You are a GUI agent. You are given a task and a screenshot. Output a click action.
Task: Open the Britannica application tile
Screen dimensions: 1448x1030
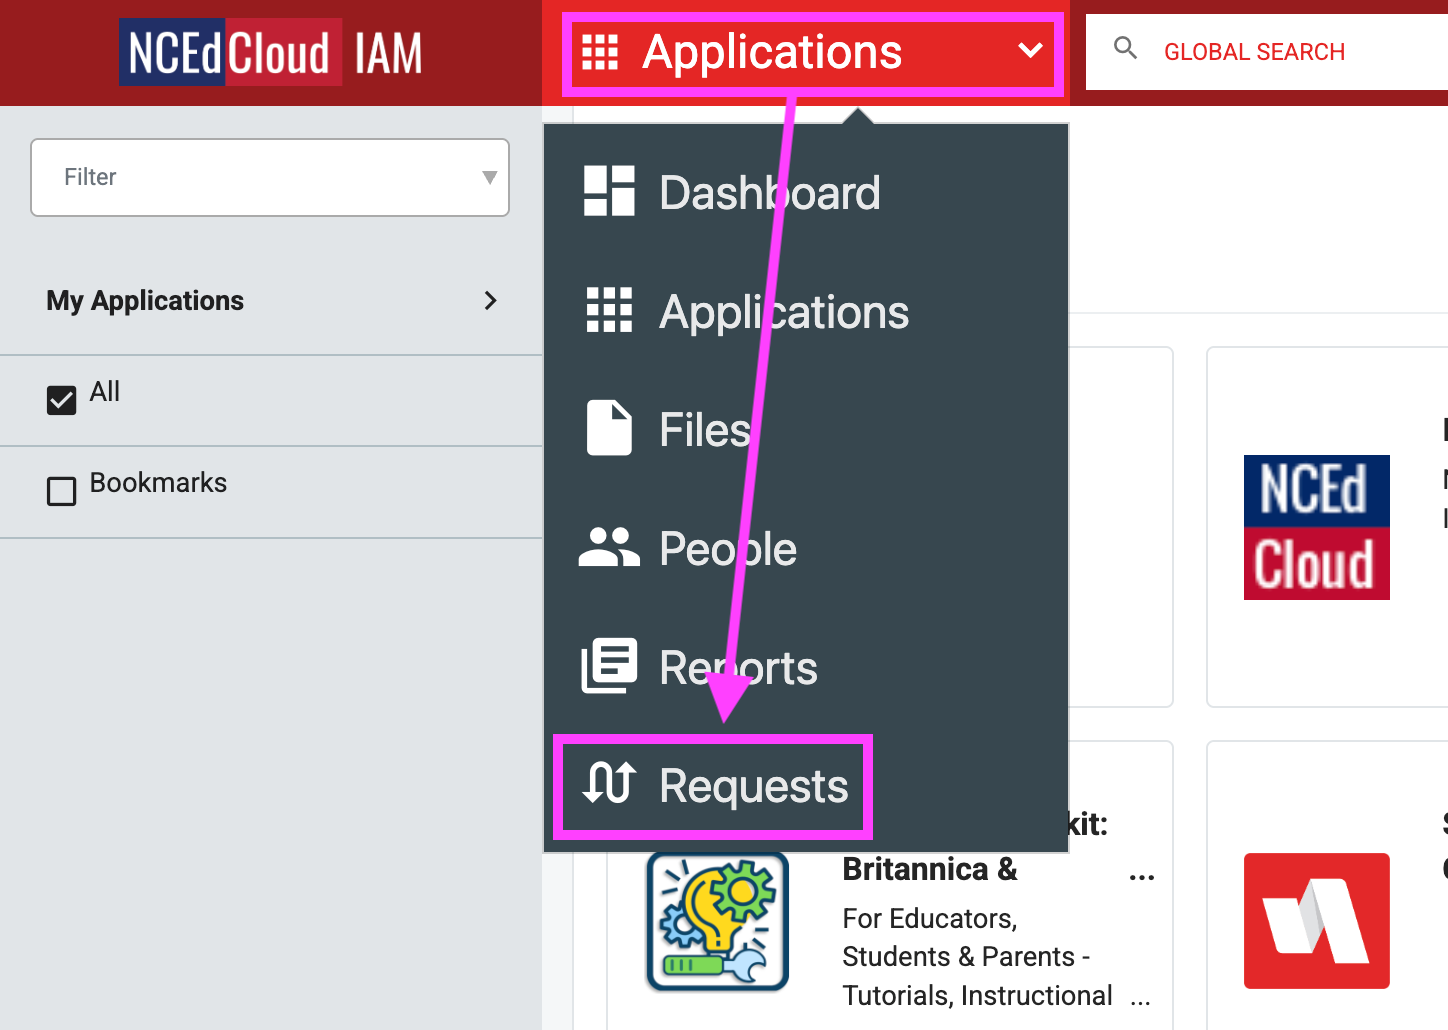(717, 921)
